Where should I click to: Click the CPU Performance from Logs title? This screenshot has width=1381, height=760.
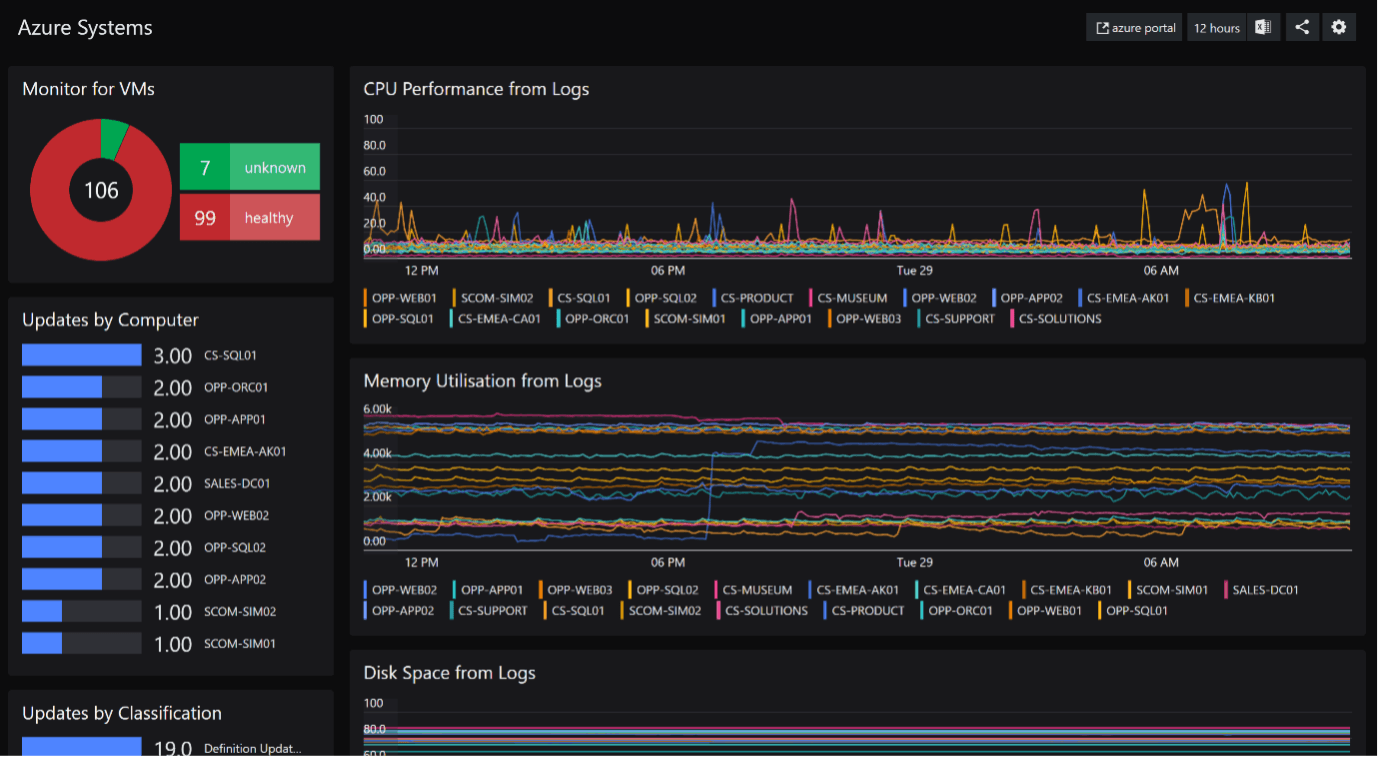[x=476, y=89]
